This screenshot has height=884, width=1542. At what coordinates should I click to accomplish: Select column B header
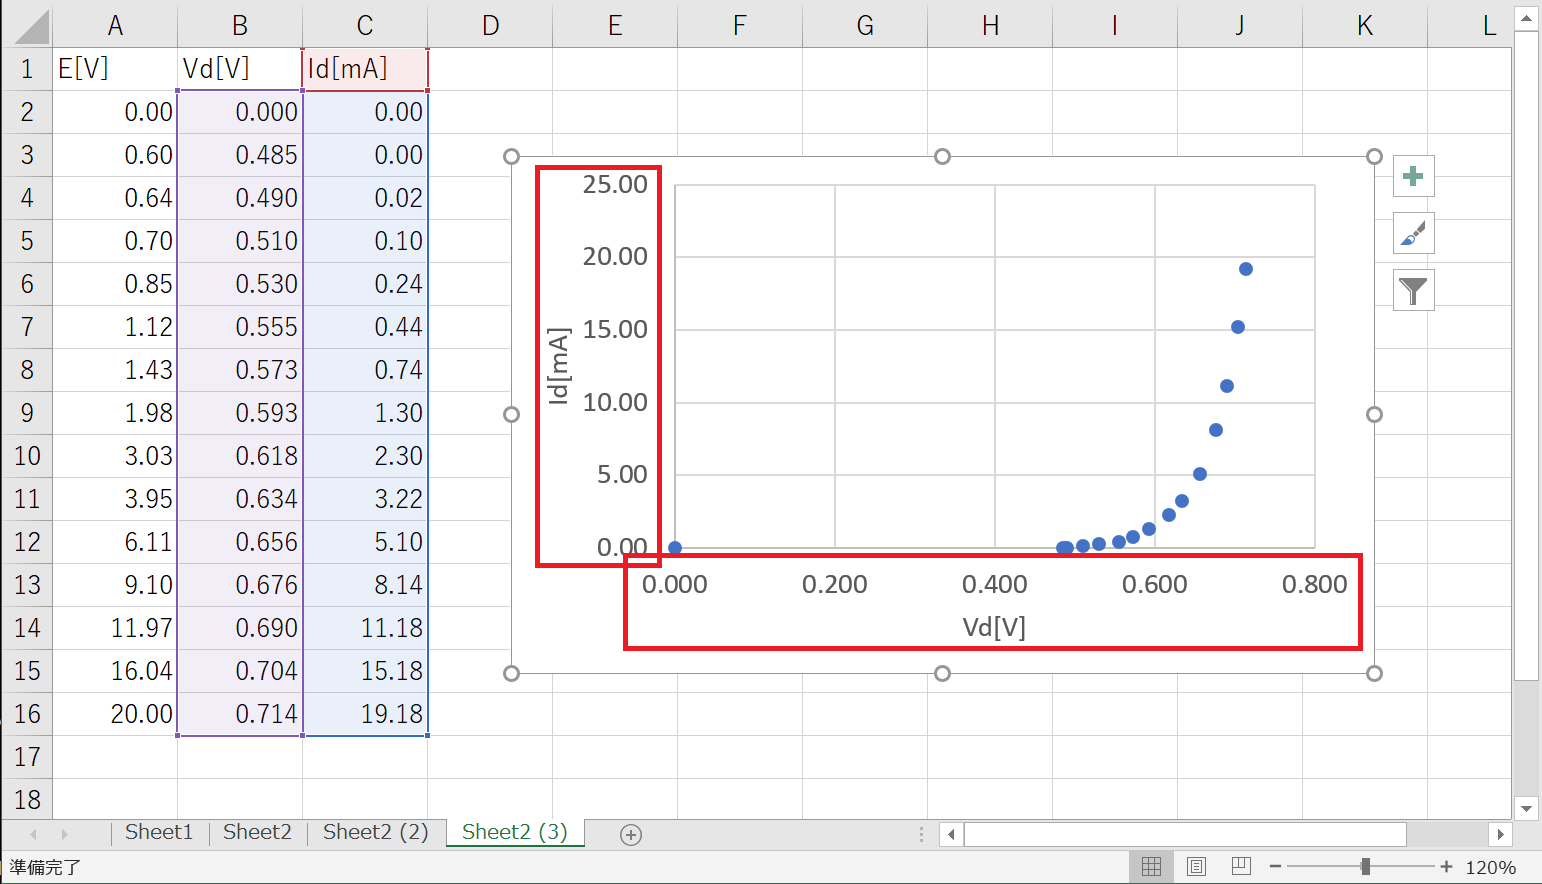tap(240, 27)
